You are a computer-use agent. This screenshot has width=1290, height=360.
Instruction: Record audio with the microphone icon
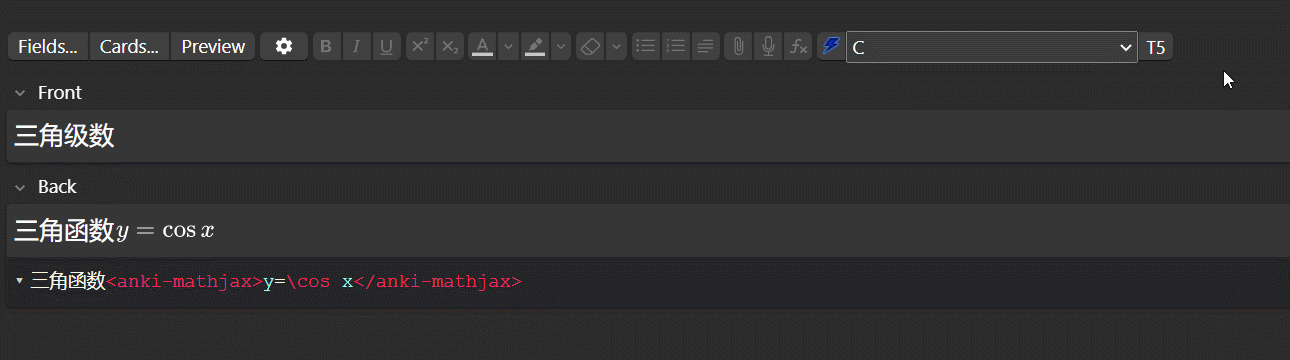pyautogui.click(x=768, y=46)
